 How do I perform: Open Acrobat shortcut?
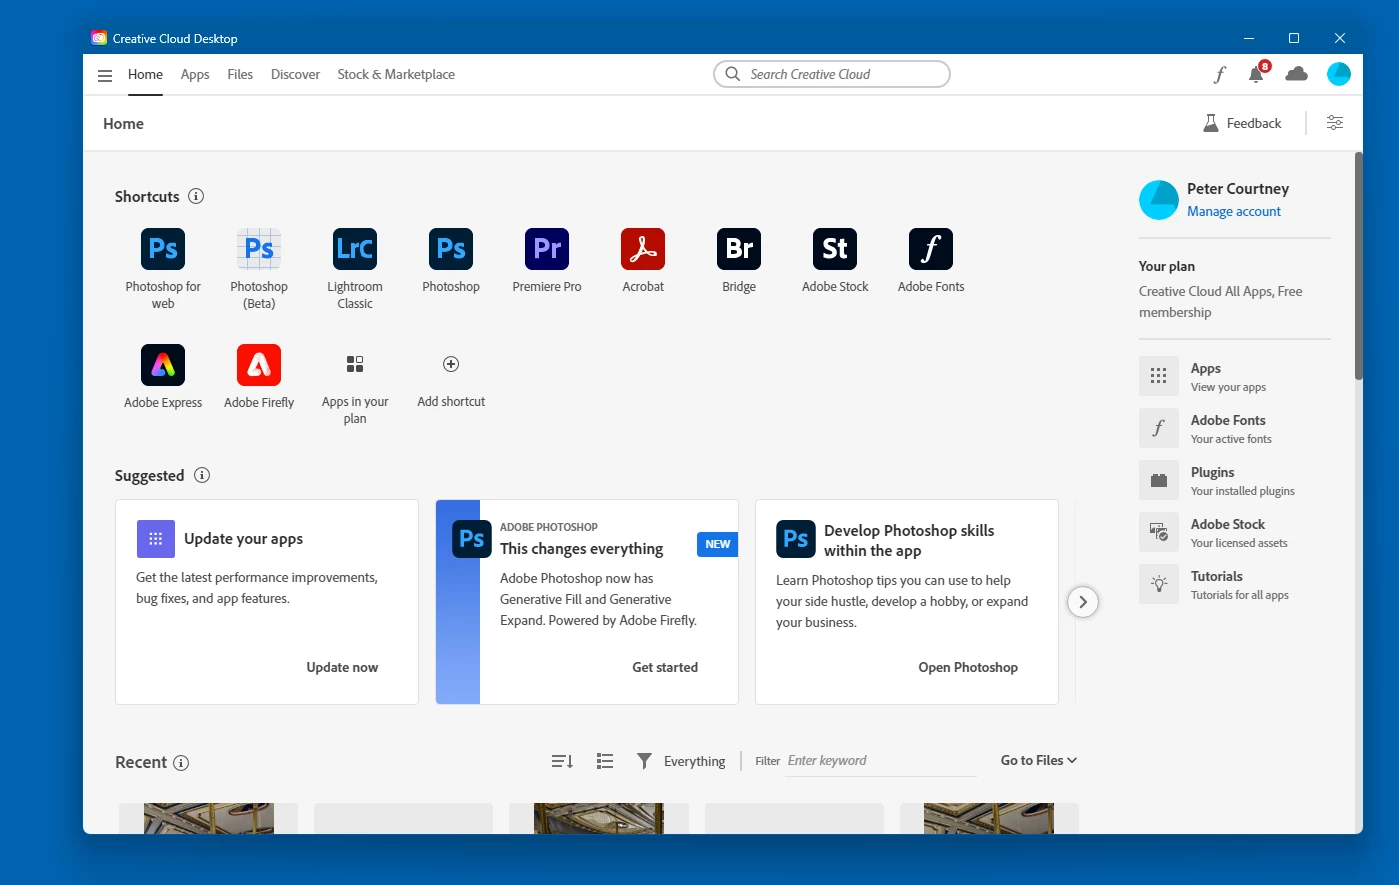[x=643, y=249]
